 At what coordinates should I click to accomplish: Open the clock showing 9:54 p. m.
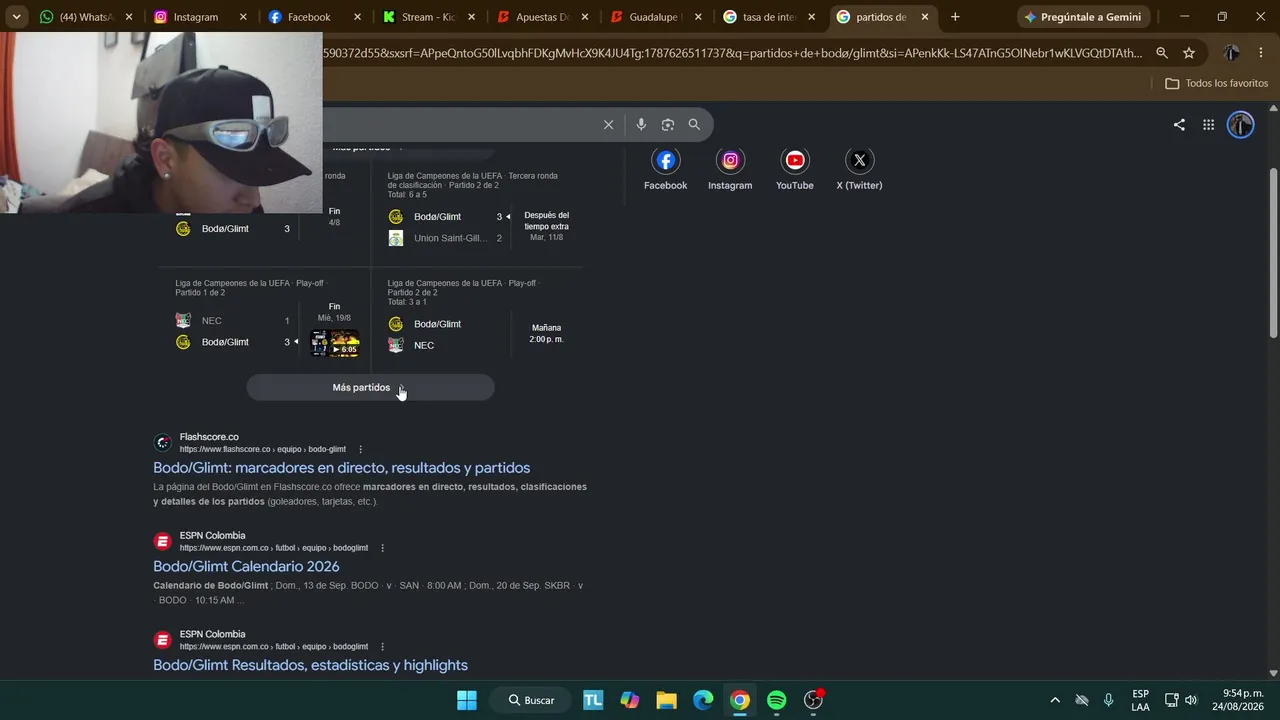pos(1236,700)
